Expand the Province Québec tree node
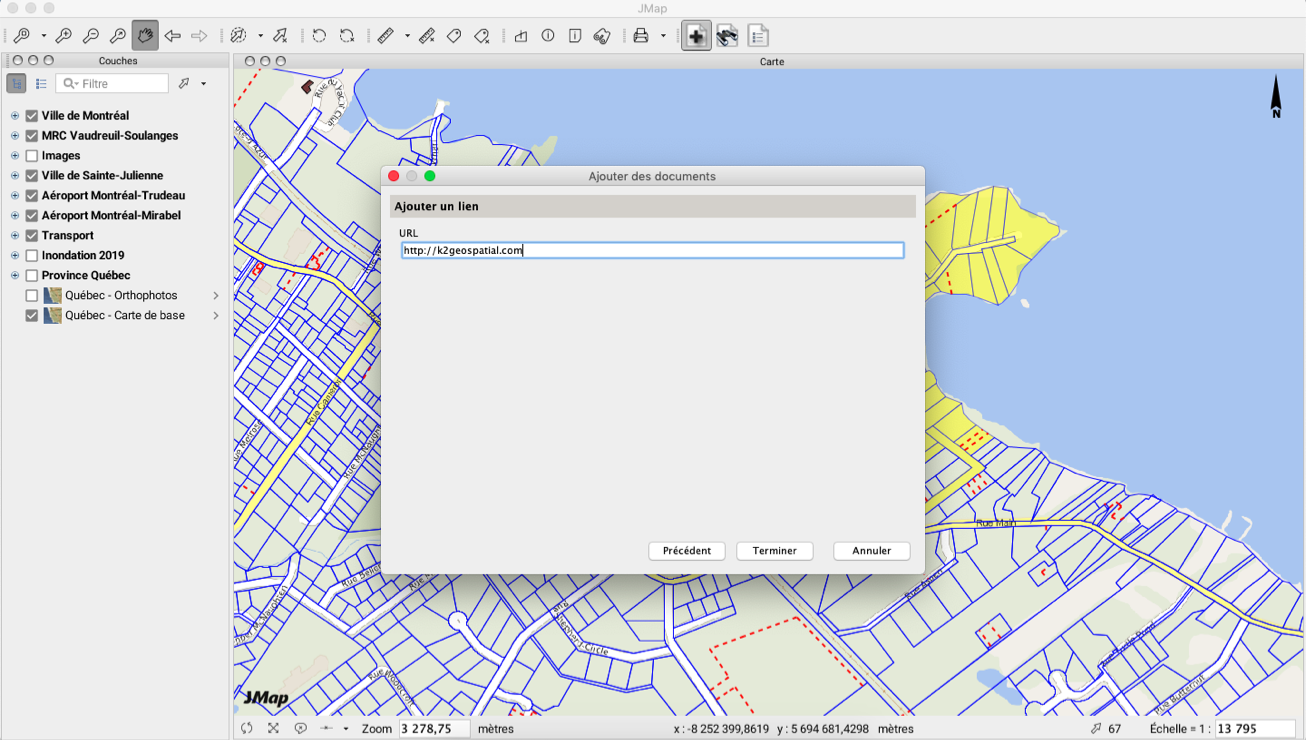Image resolution: width=1306 pixels, height=740 pixels. pyautogui.click(x=15, y=276)
